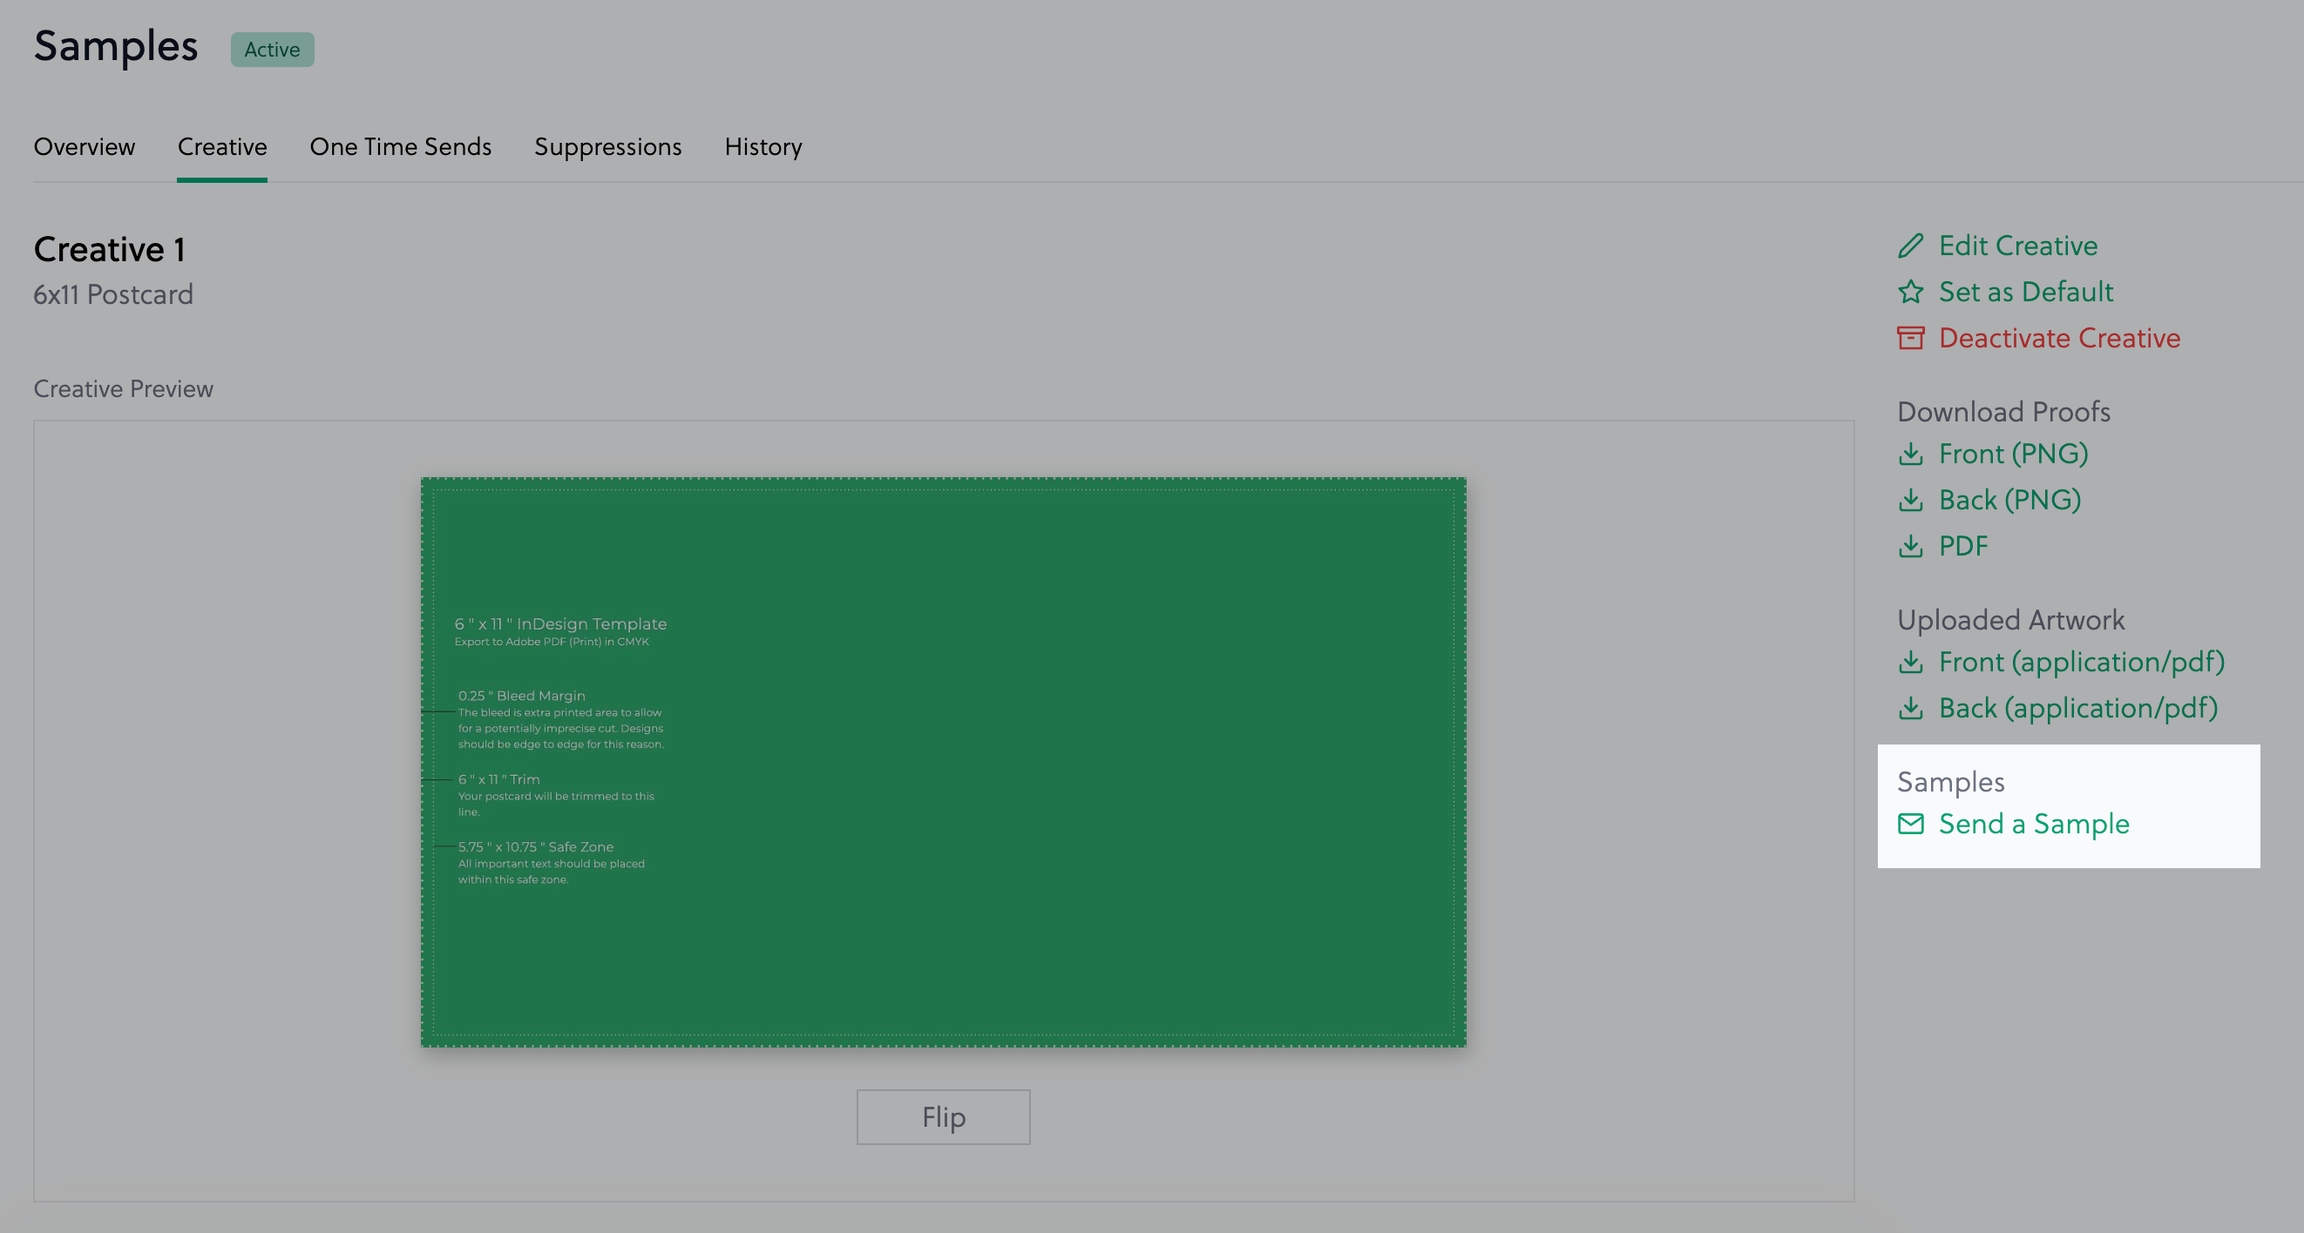Open the History tab
The width and height of the screenshot is (2304, 1233).
[763, 147]
